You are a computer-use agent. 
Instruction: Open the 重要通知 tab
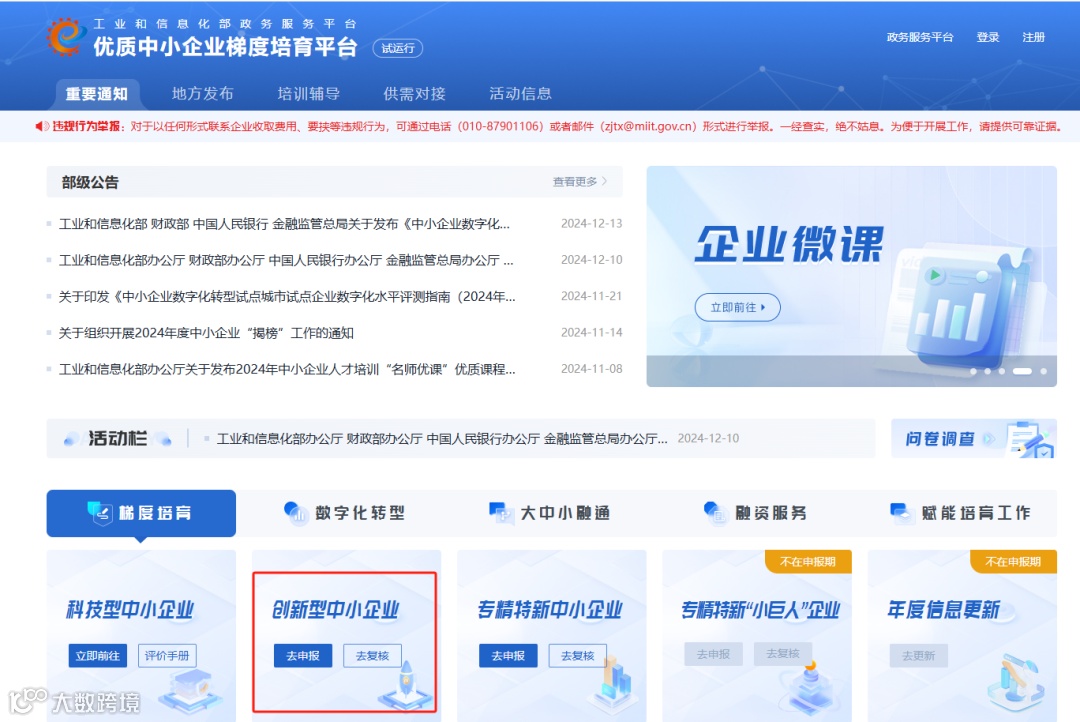[x=96, y=94]
